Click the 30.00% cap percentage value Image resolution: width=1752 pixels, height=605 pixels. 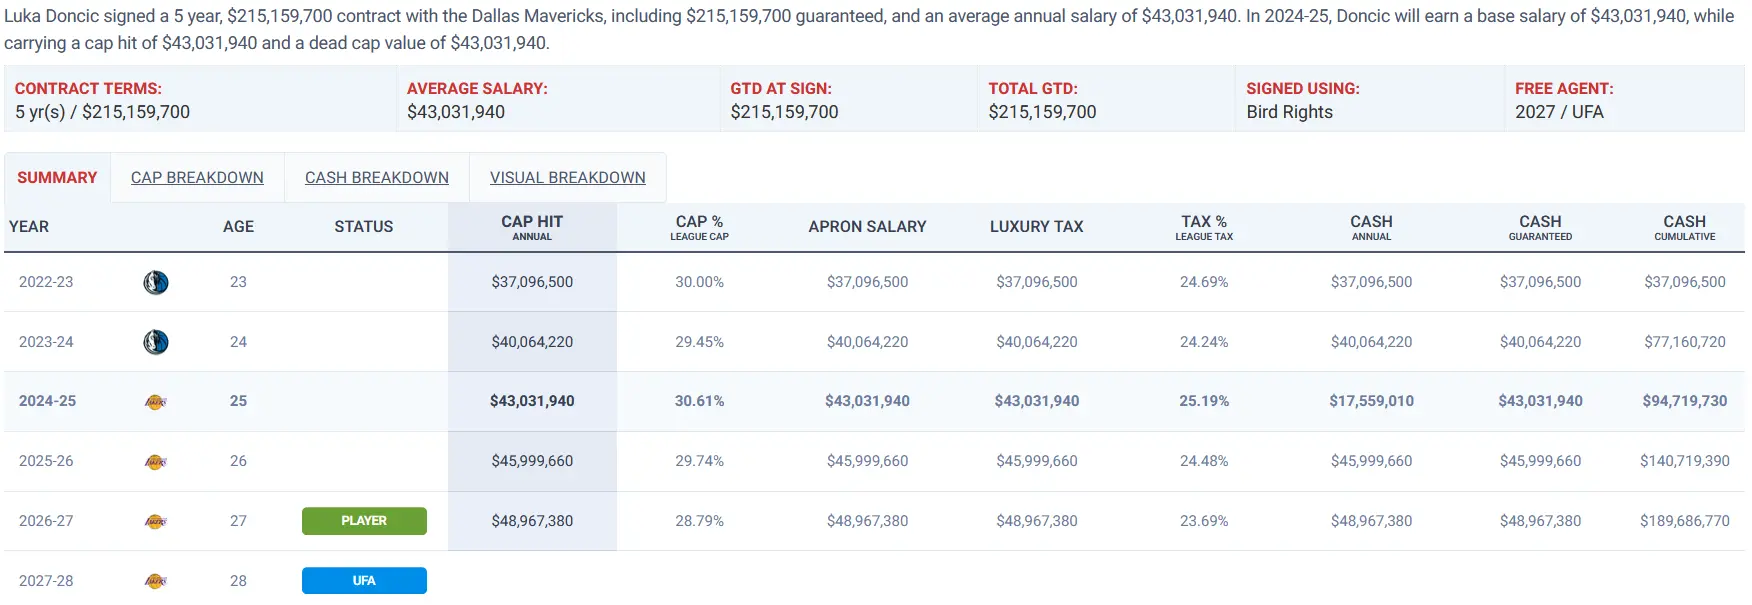click(699, 282)
